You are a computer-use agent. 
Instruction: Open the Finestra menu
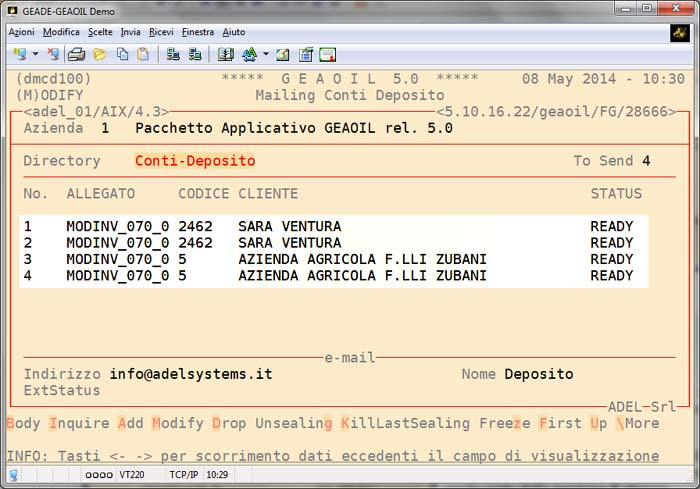197,32
